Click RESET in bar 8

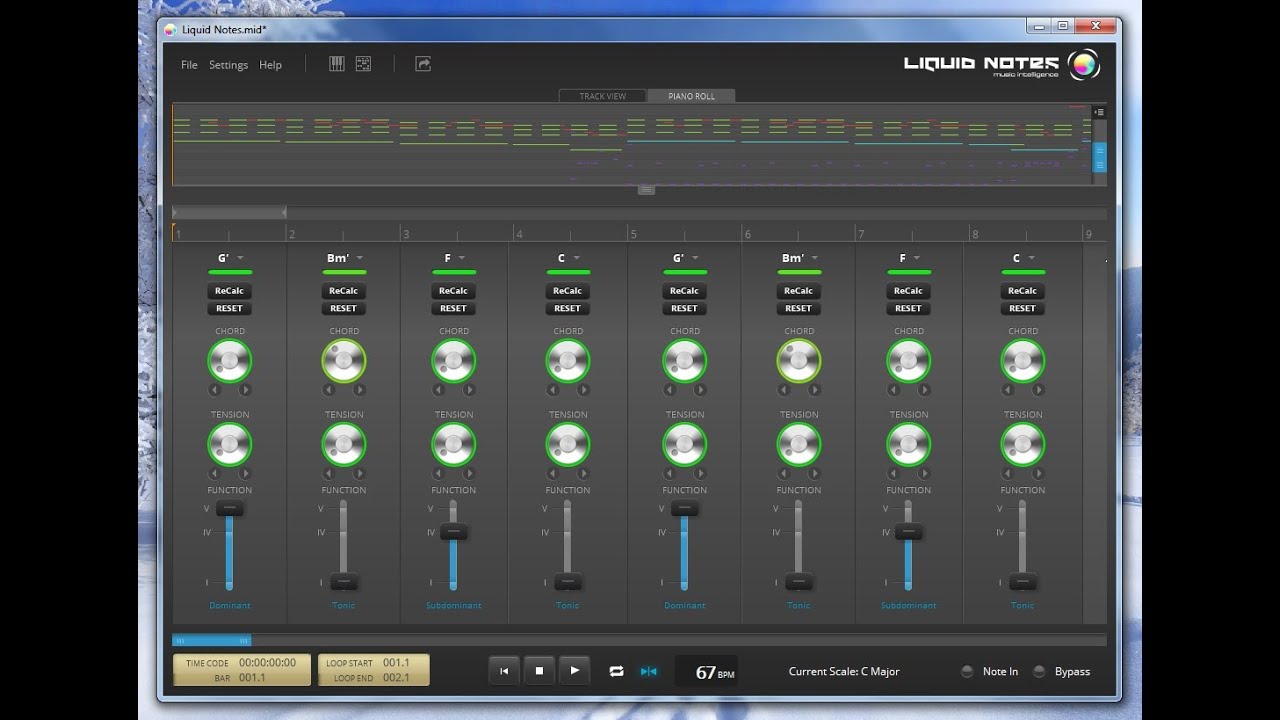click(1023, 308)
